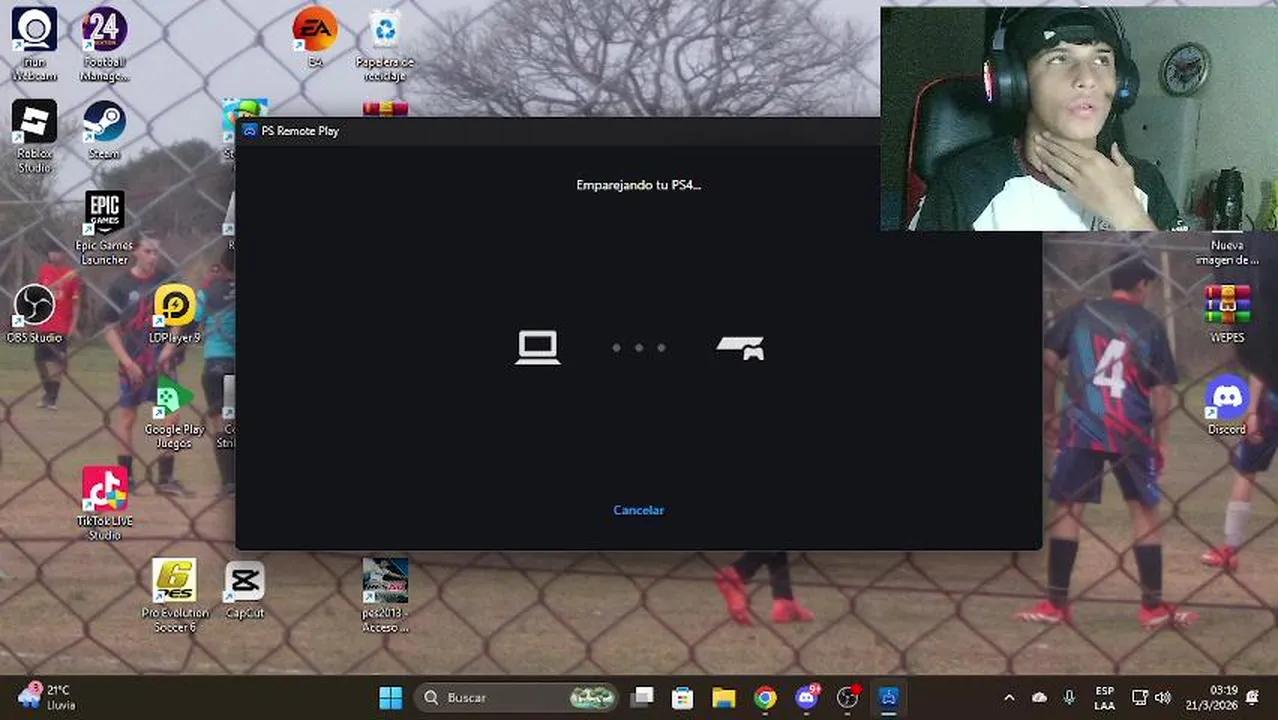Open the ESP LAA keyboard language switcher
Image resolution: width=1278 pixels, height=720 pixels.
coord(1104,698)
